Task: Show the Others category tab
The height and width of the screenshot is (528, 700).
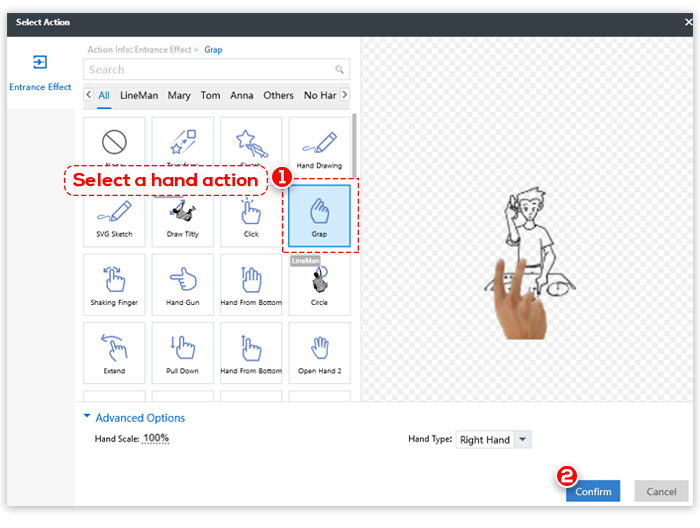Action: pyautogui.click(x=278, y=95)
